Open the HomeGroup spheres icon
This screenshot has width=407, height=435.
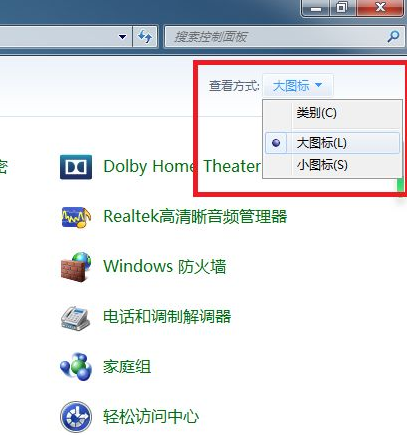(76, 367)
